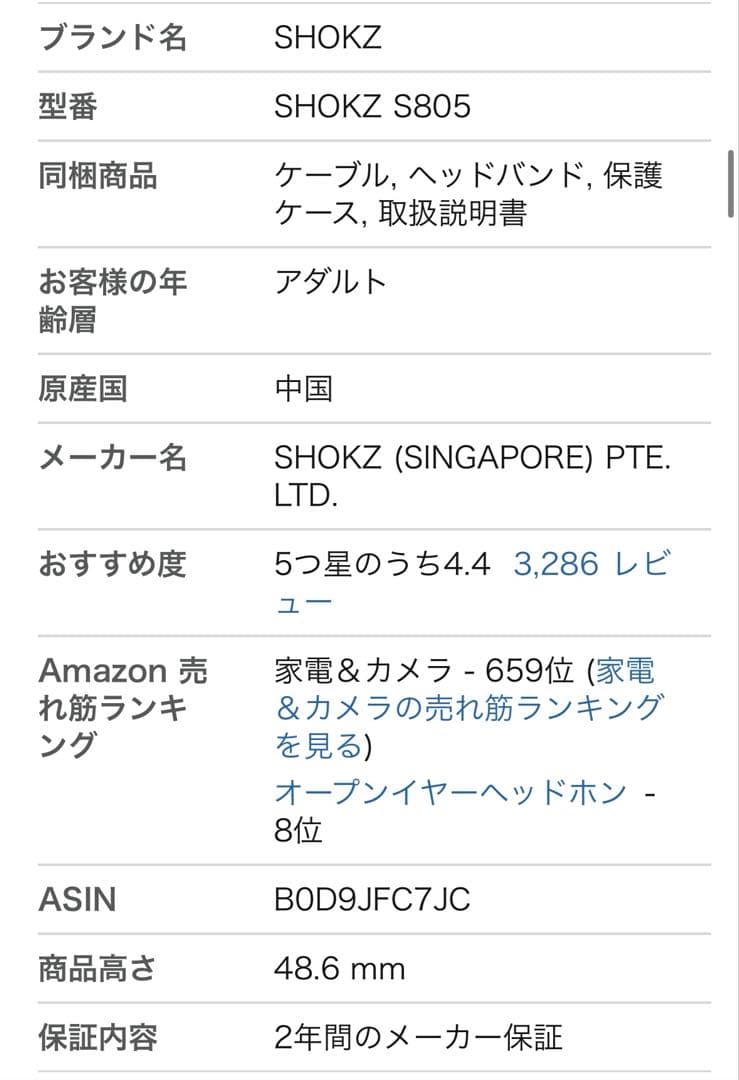
Task: Click the 48.6 mm product height value
Action: 339,968
